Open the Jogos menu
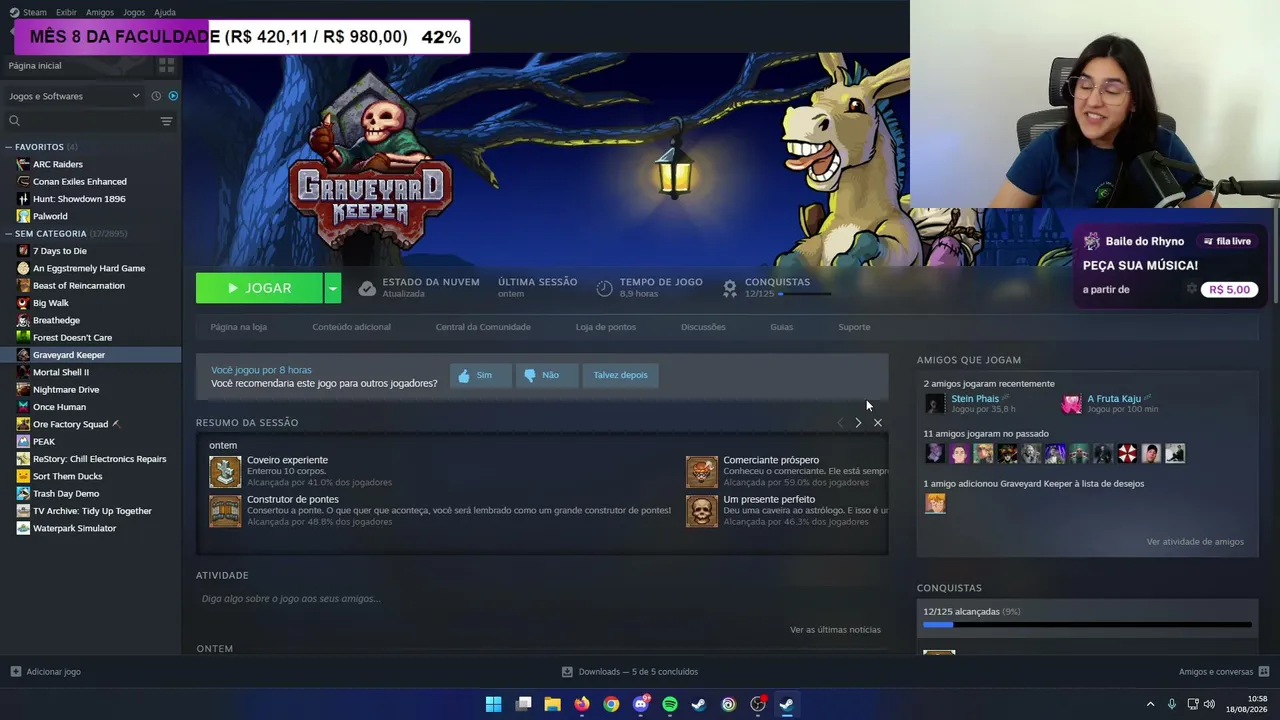The width and height of the screenshot is (1280, 720). click(x=134, y=12)
